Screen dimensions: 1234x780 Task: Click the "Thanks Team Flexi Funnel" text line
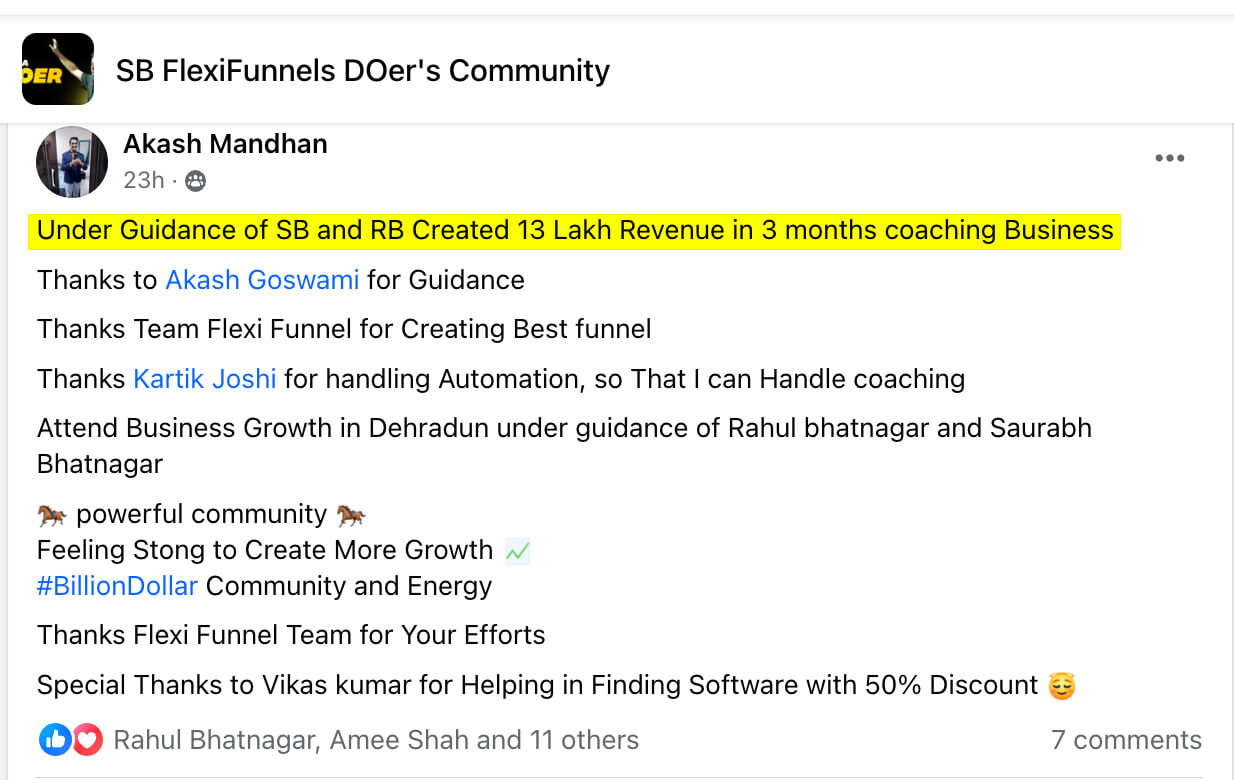(x=344, y=329)
